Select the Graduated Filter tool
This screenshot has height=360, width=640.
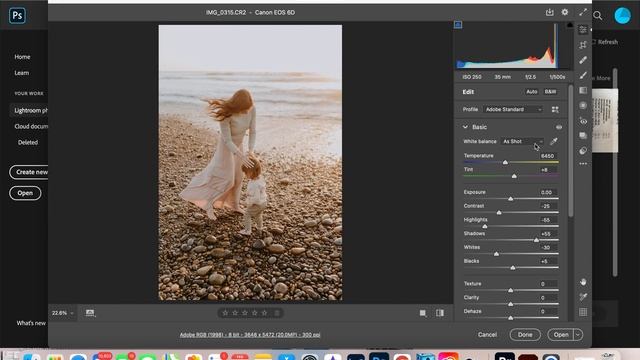point(583,90)
